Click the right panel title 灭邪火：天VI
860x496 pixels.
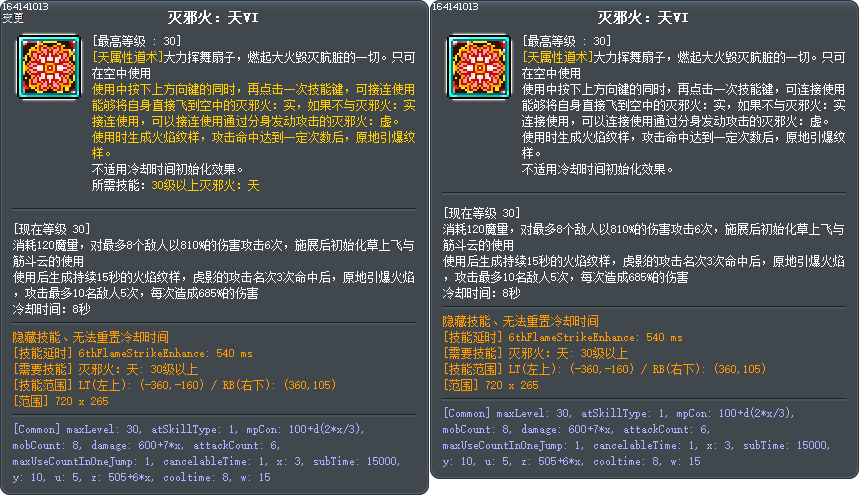(644, 18)
